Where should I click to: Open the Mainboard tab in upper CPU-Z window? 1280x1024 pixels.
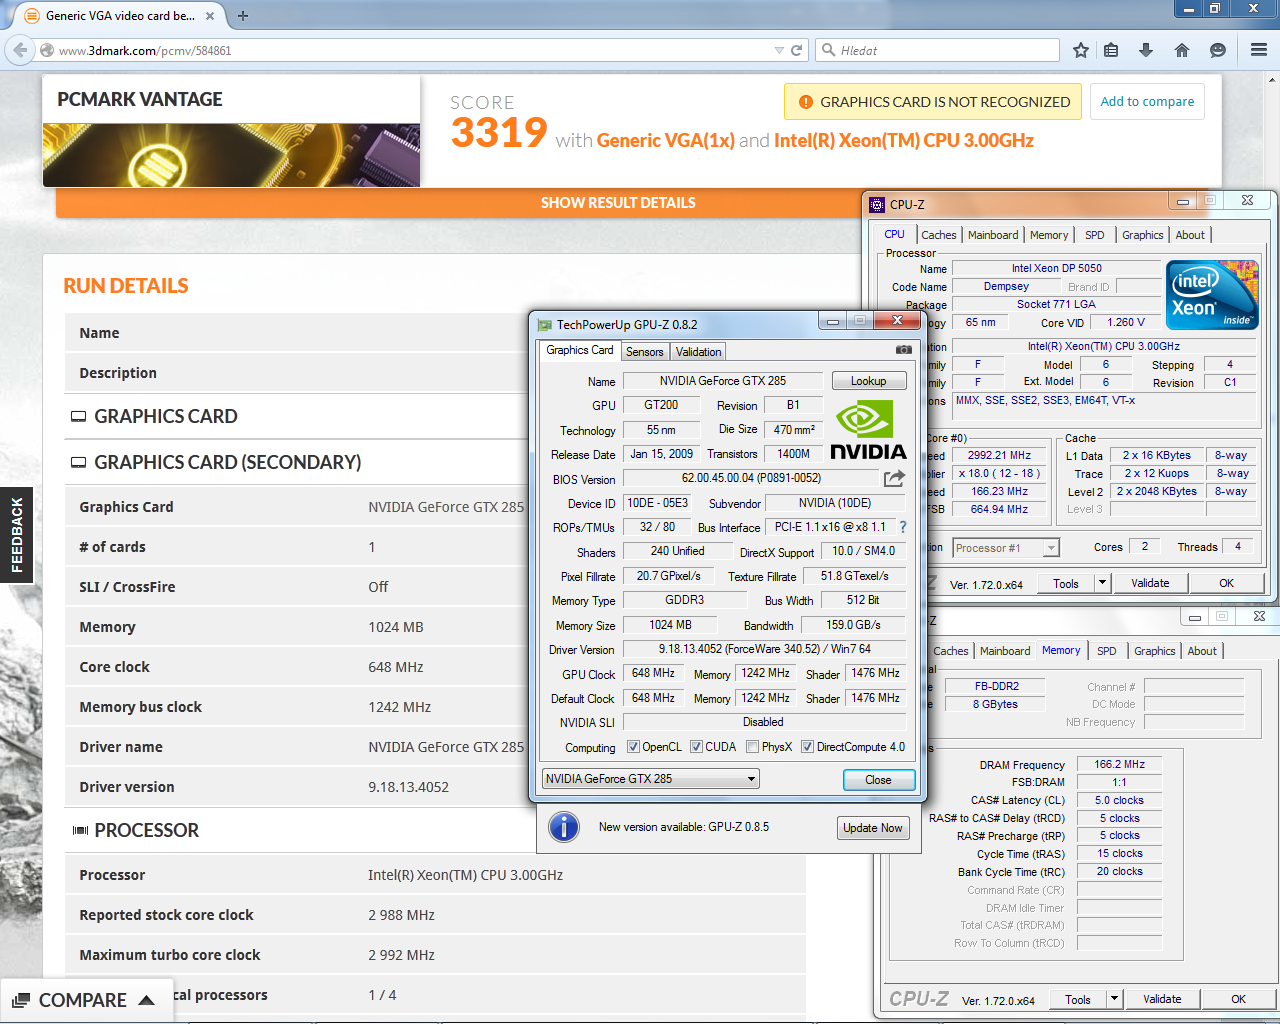[x=993, y=235]
